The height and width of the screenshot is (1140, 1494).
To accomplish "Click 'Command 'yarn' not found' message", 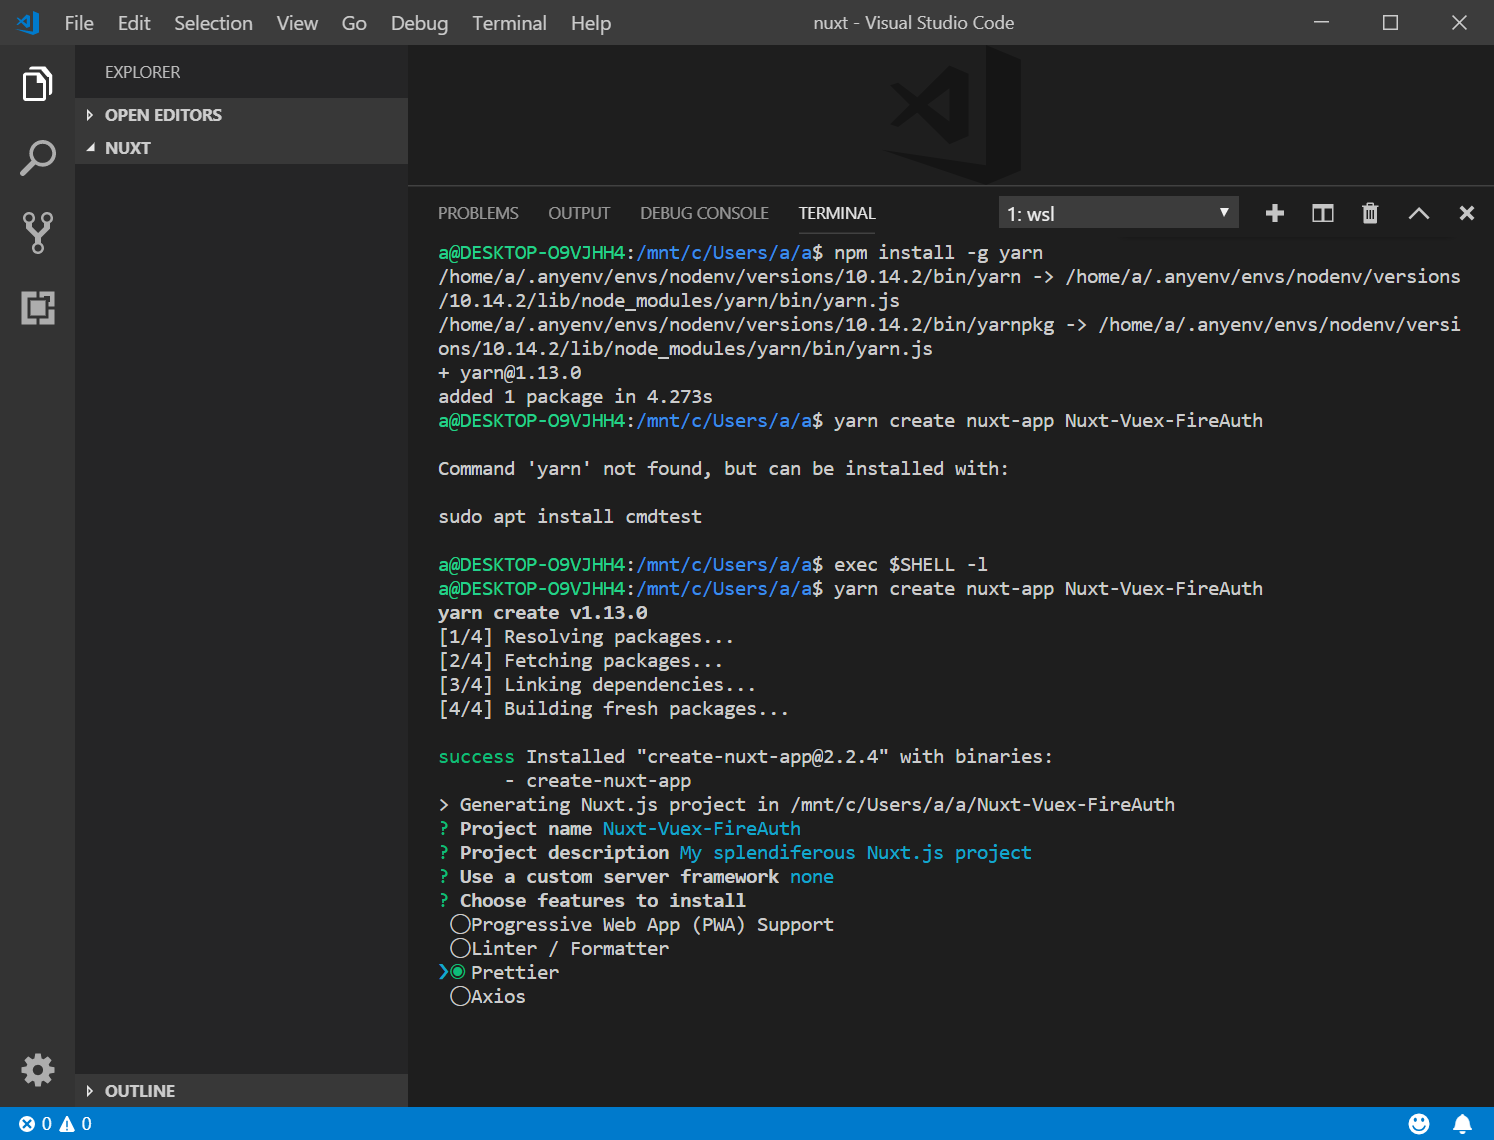I will click(x=723, y=468).
